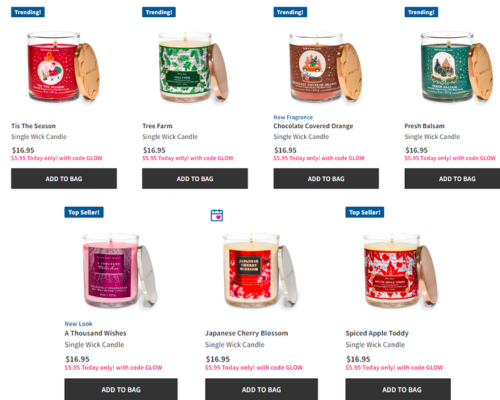View the Chocolate Covered Orange candle photo
500x400 pixels.
[325, 67]
